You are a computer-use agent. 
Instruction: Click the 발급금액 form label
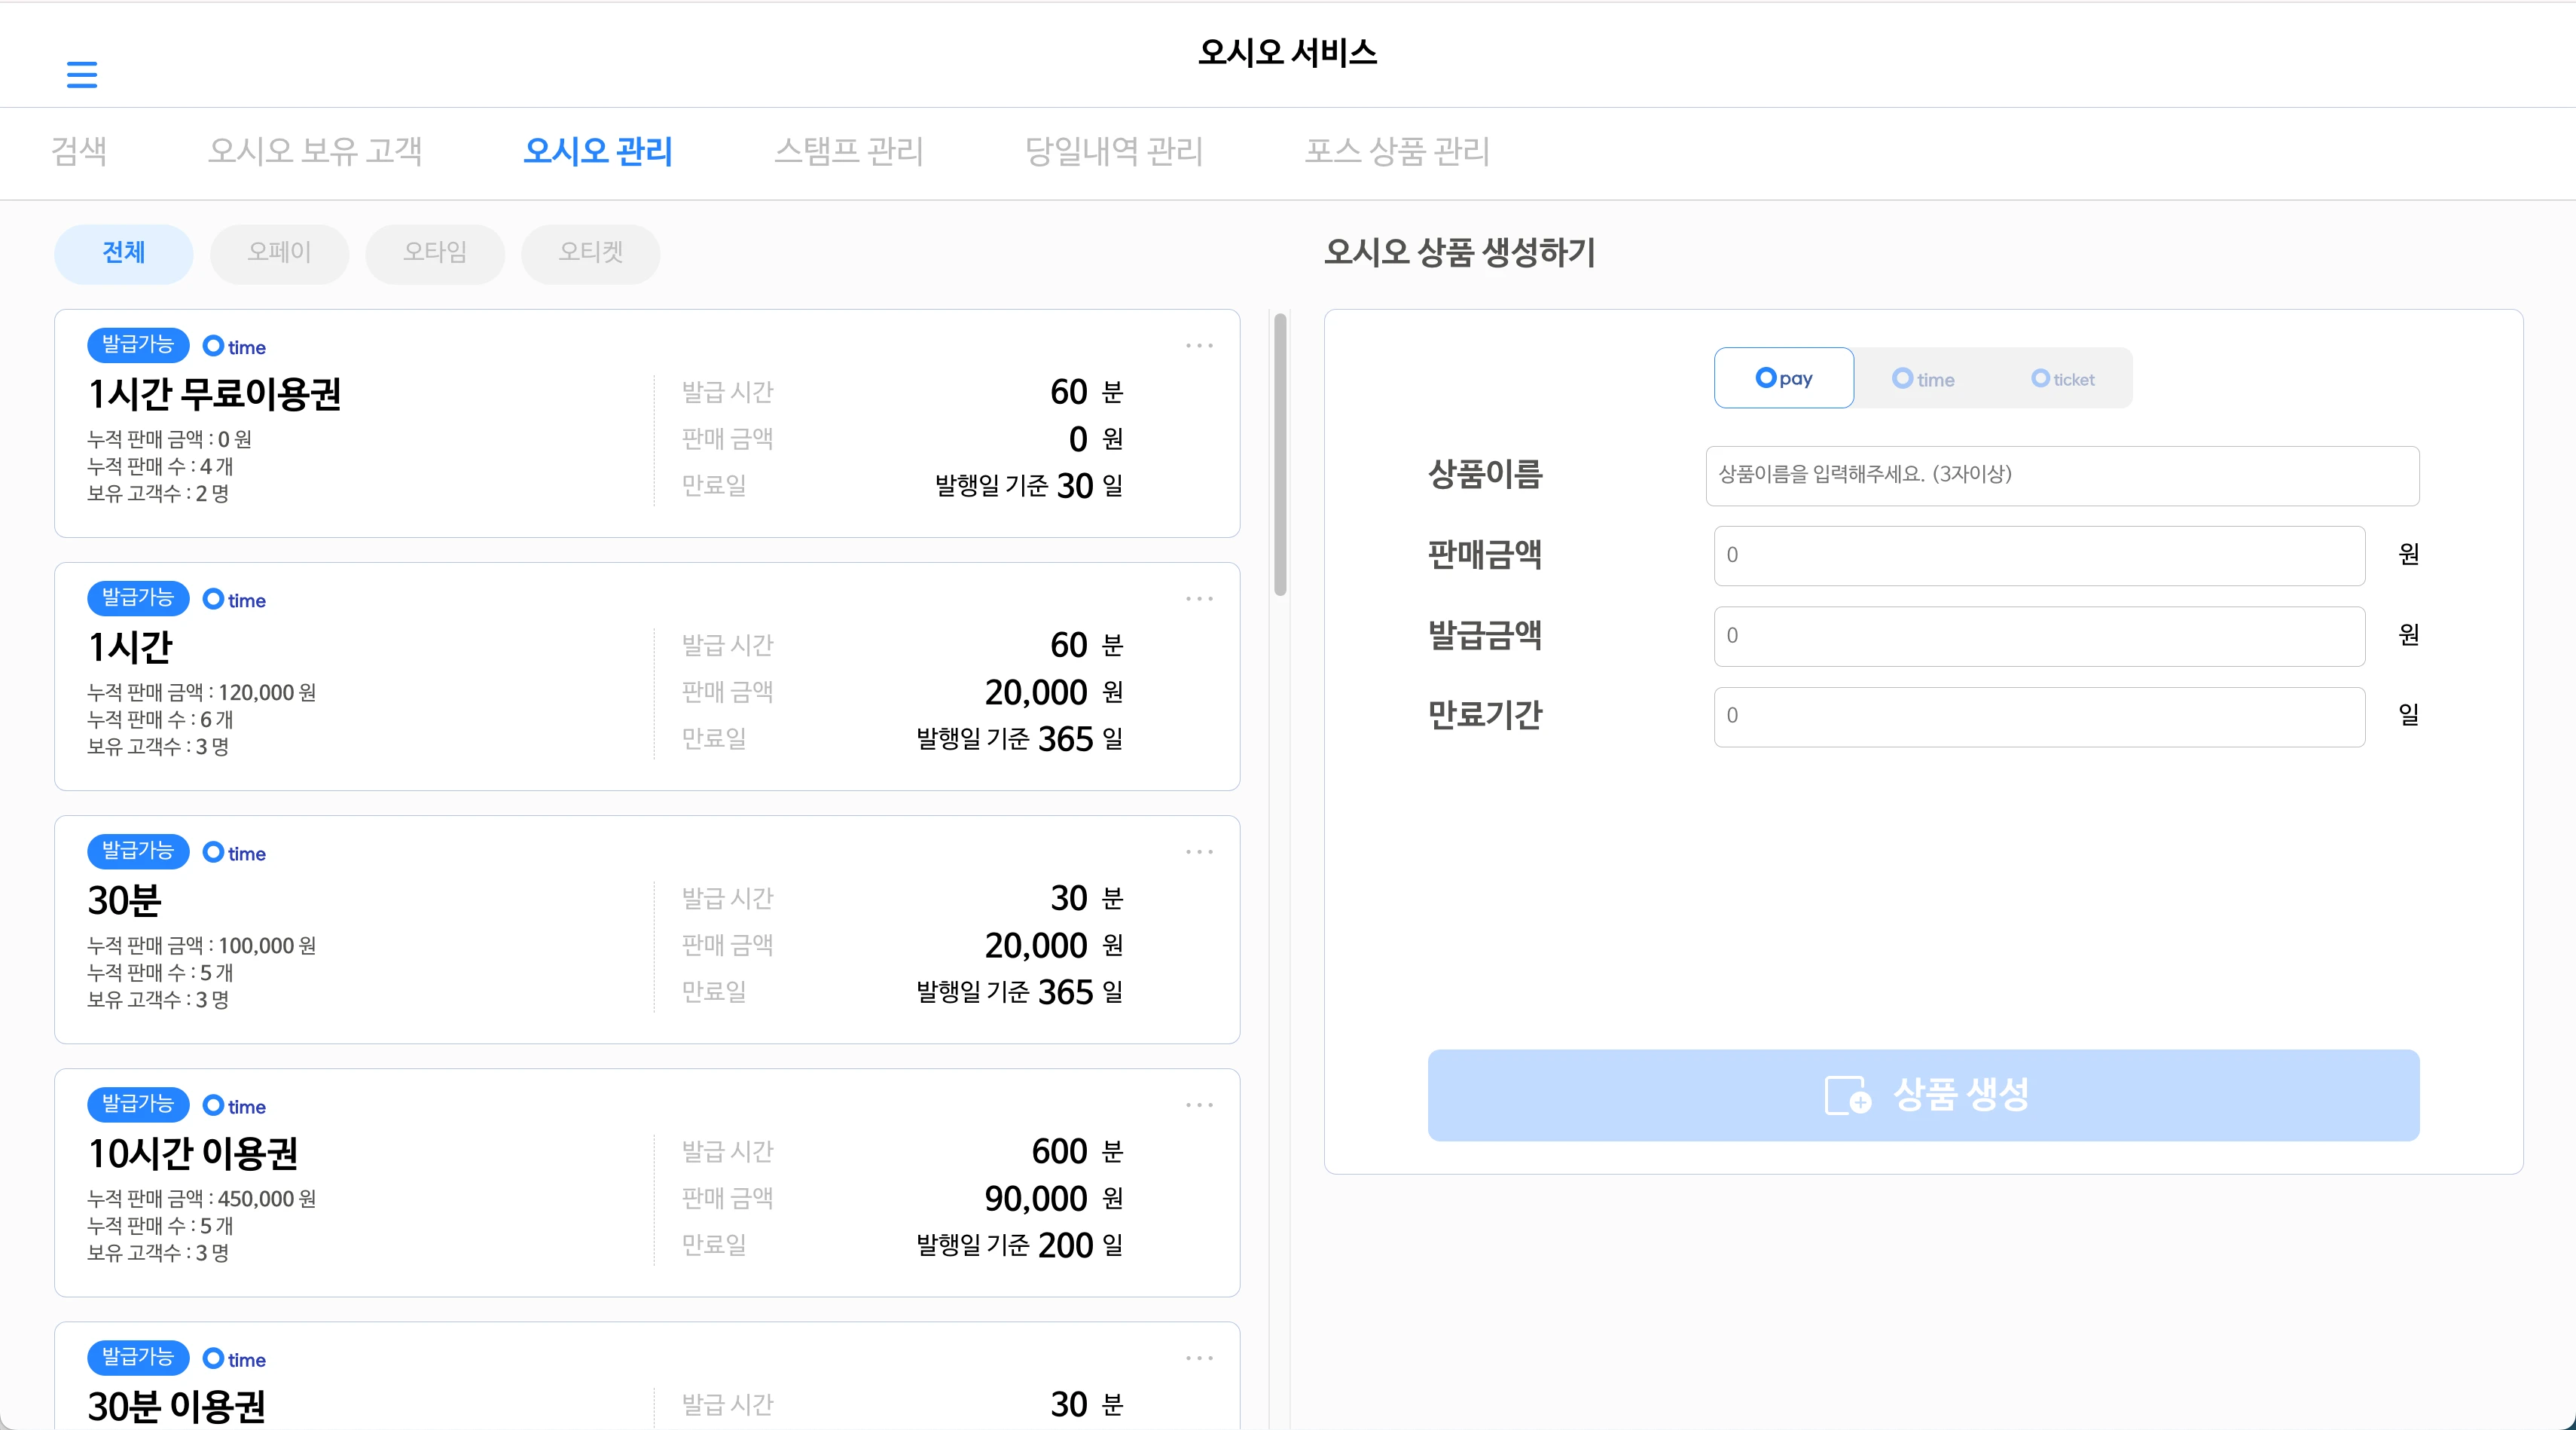pos(1485,635)
